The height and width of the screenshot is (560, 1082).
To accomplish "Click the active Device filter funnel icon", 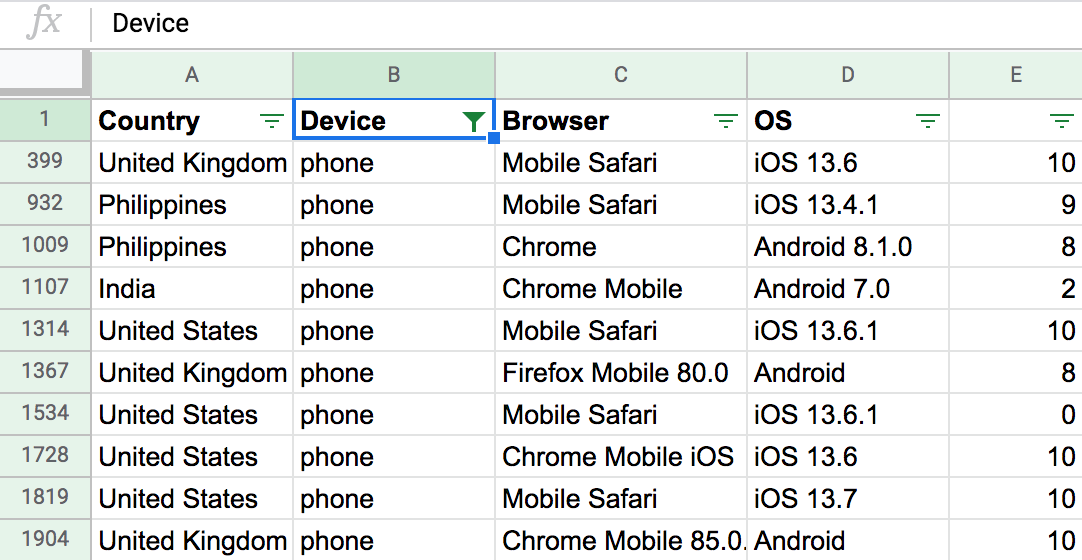I will pyautogui.click(x=474, y=122).
